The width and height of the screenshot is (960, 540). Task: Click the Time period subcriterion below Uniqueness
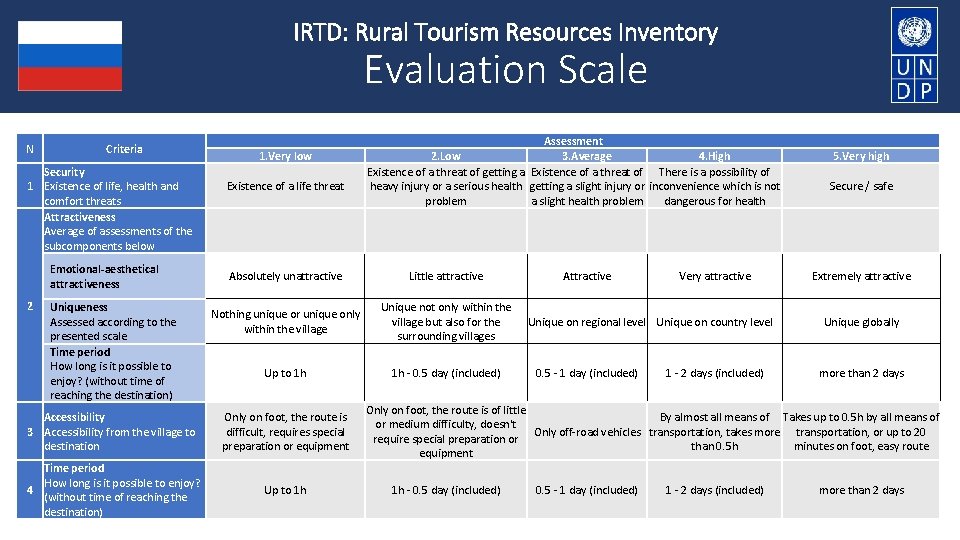[124, 373]
